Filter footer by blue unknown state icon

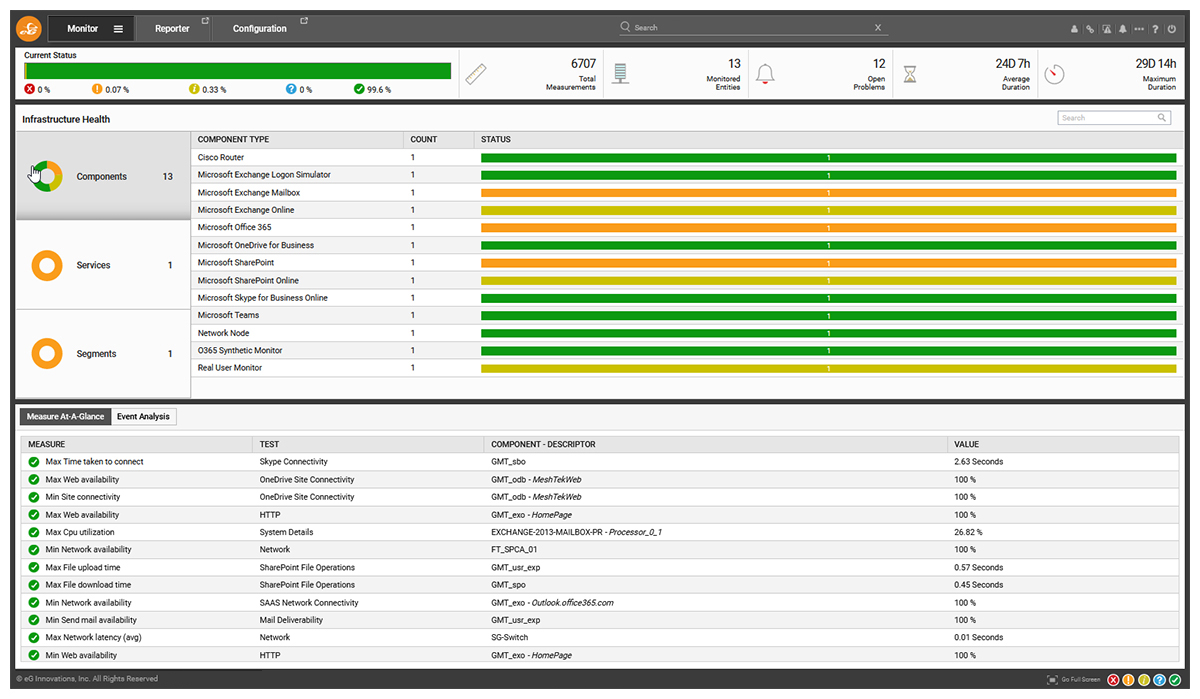[1159, 680]
